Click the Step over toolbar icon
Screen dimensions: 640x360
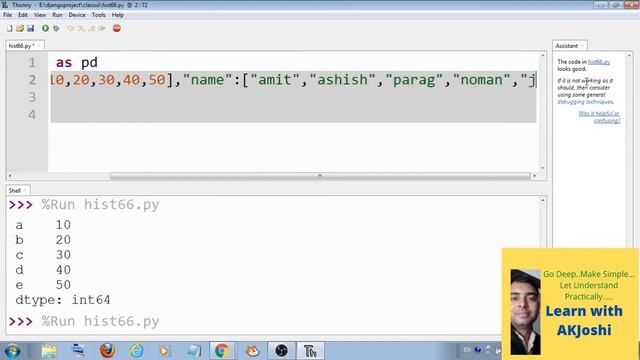(71, 29)
